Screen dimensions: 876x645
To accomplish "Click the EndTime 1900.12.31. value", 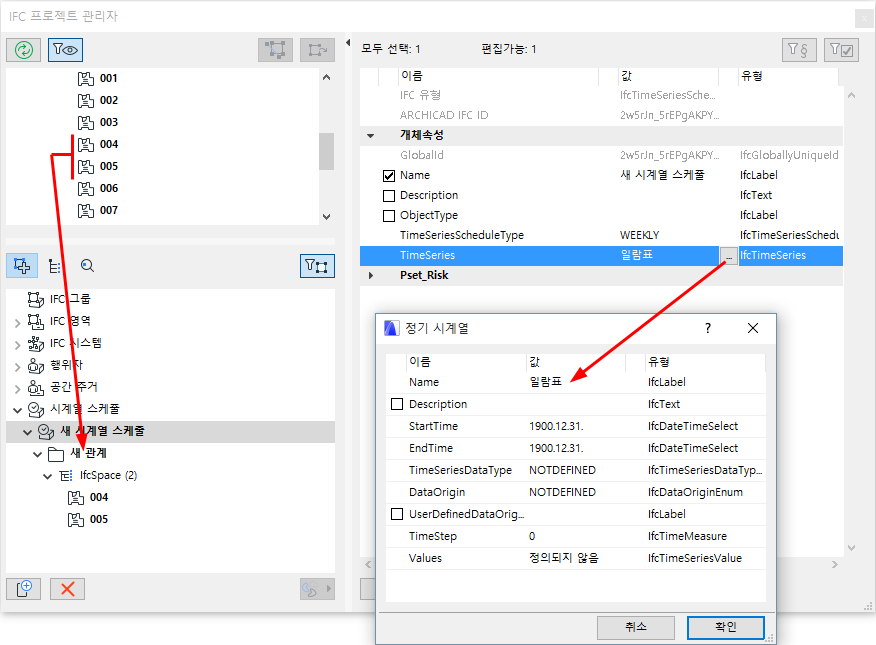I will (x=556, y=448).
